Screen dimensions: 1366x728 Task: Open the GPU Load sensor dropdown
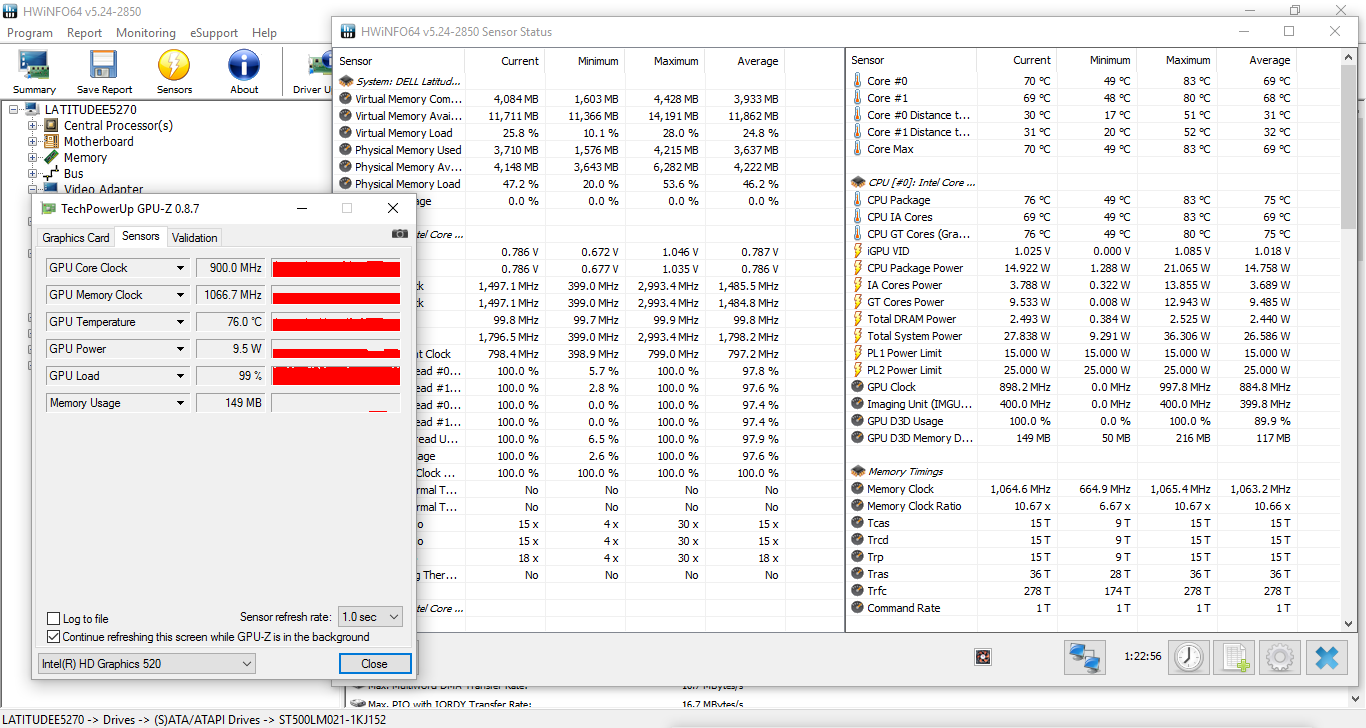click(x=181, y=376)
